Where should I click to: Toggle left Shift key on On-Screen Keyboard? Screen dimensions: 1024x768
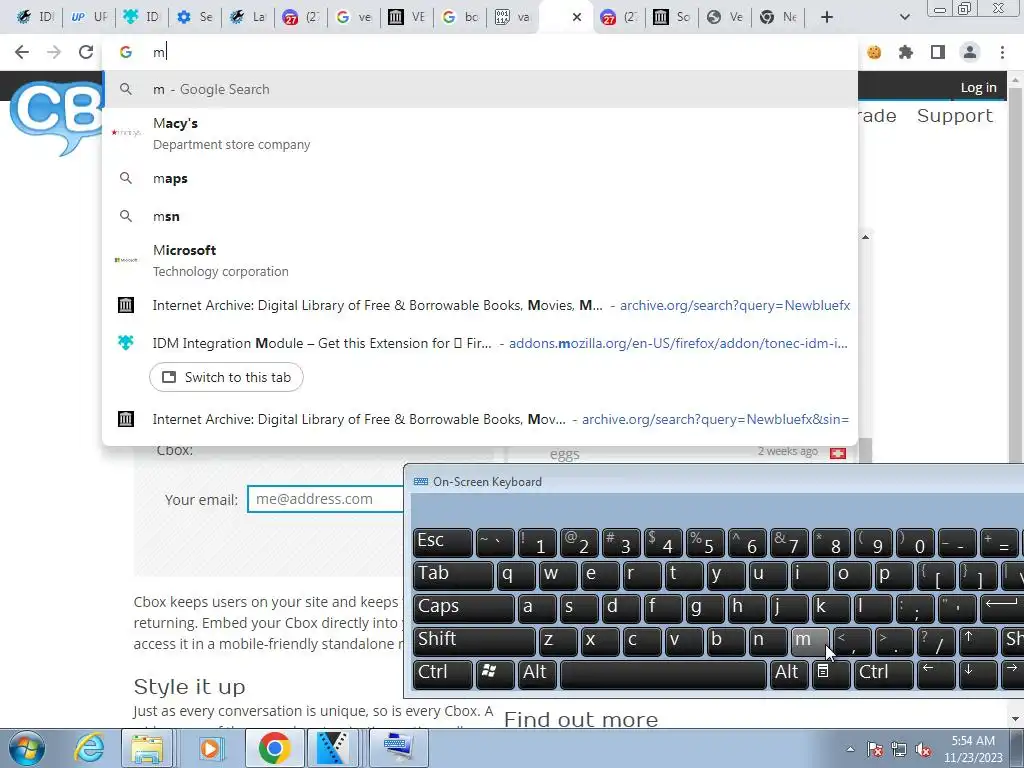click(473, 640)
